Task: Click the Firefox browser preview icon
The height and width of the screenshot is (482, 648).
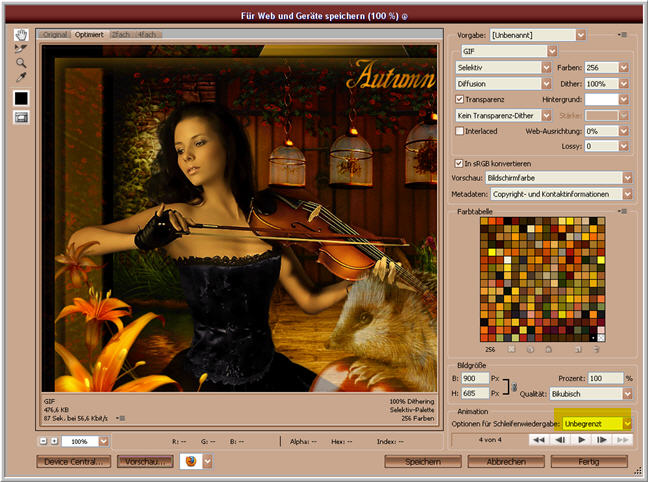Action: [x=191, y=461]
